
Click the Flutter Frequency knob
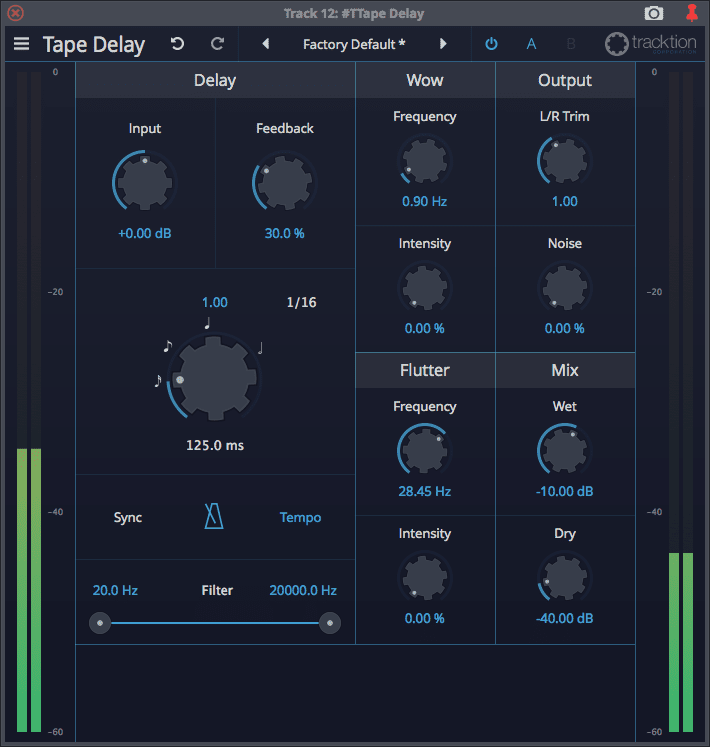coord(425,449)
